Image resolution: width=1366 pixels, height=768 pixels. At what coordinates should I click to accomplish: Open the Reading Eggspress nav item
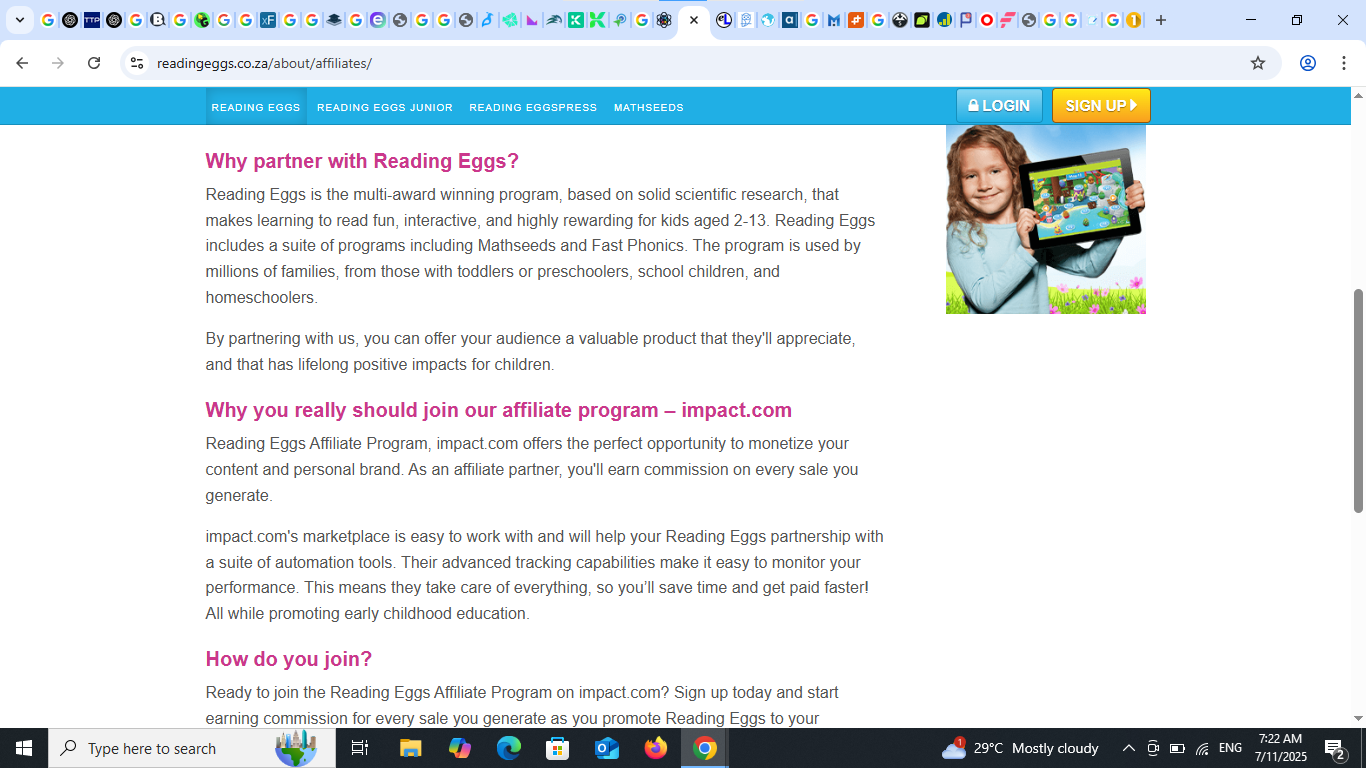pos(533,107)
